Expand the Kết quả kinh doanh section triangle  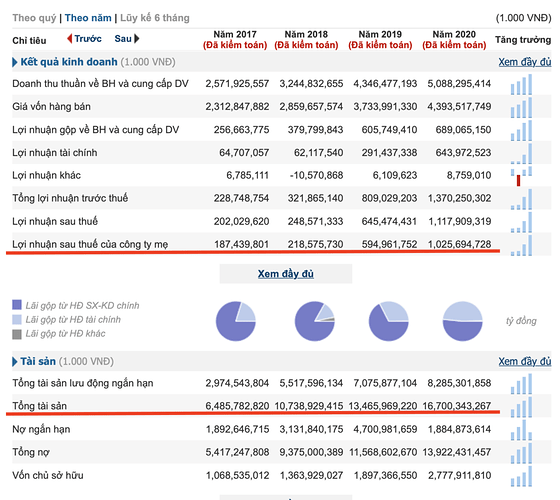15,62
